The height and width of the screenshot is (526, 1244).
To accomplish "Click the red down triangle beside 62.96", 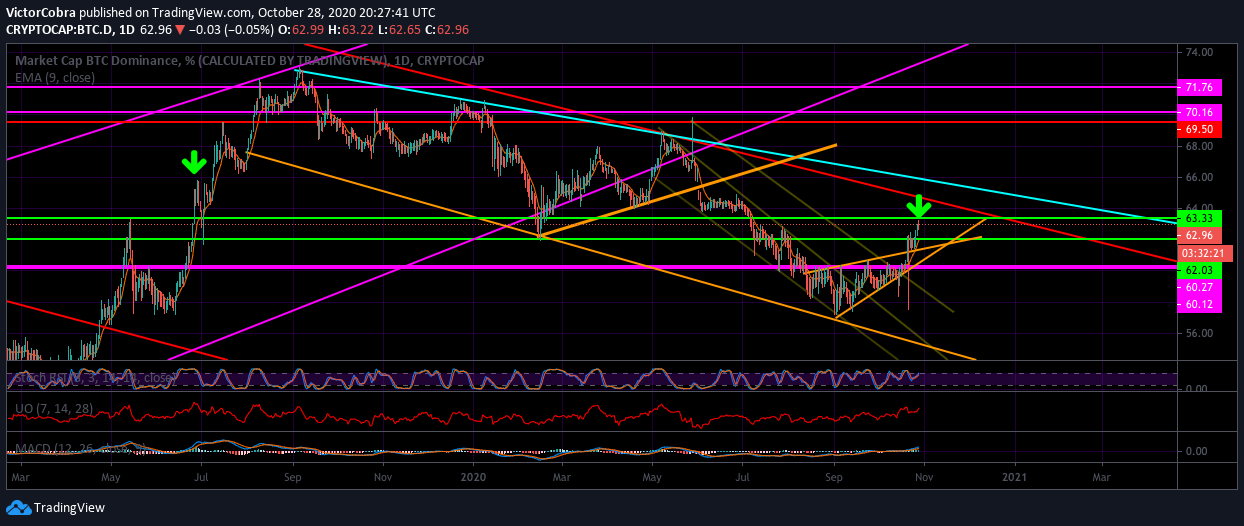I will [180, 30].
